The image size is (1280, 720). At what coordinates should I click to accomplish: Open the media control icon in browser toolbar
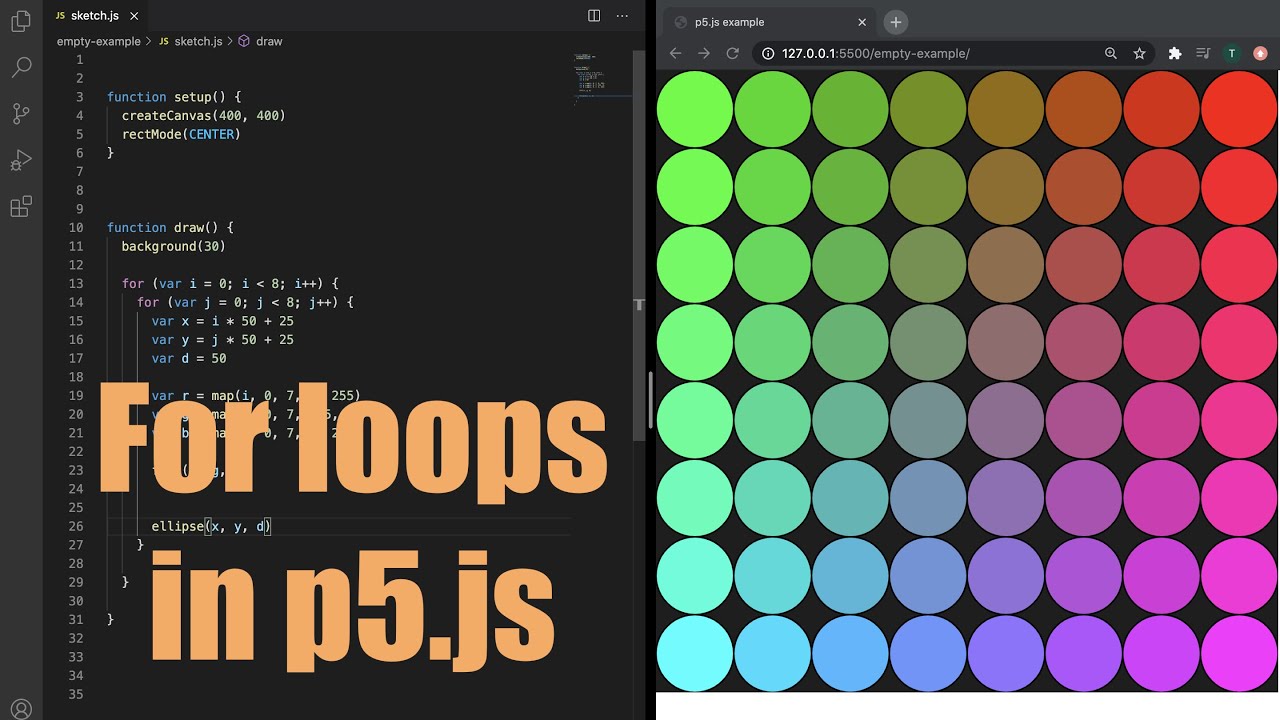tap(1204, 53)
